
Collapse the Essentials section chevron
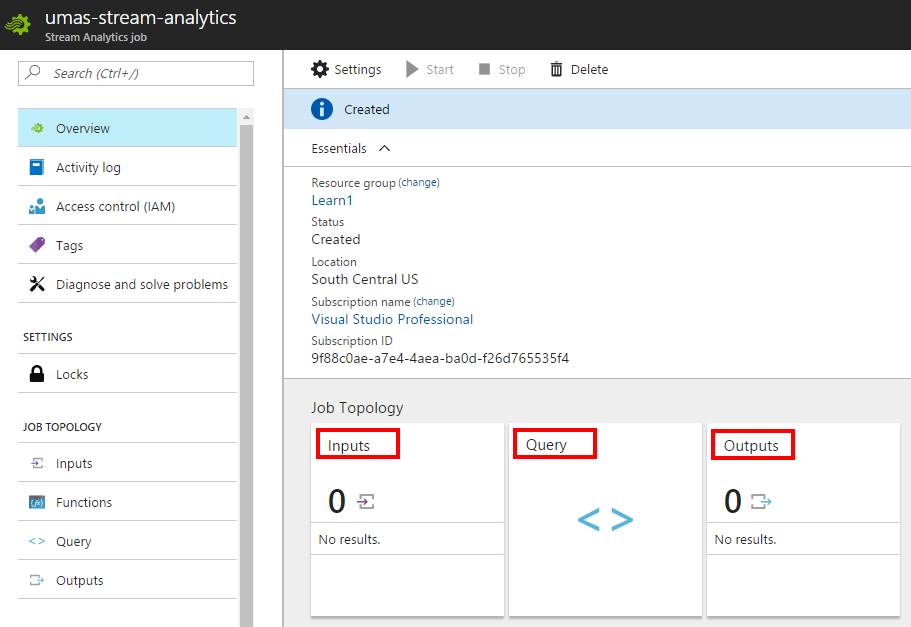[384, 149]
